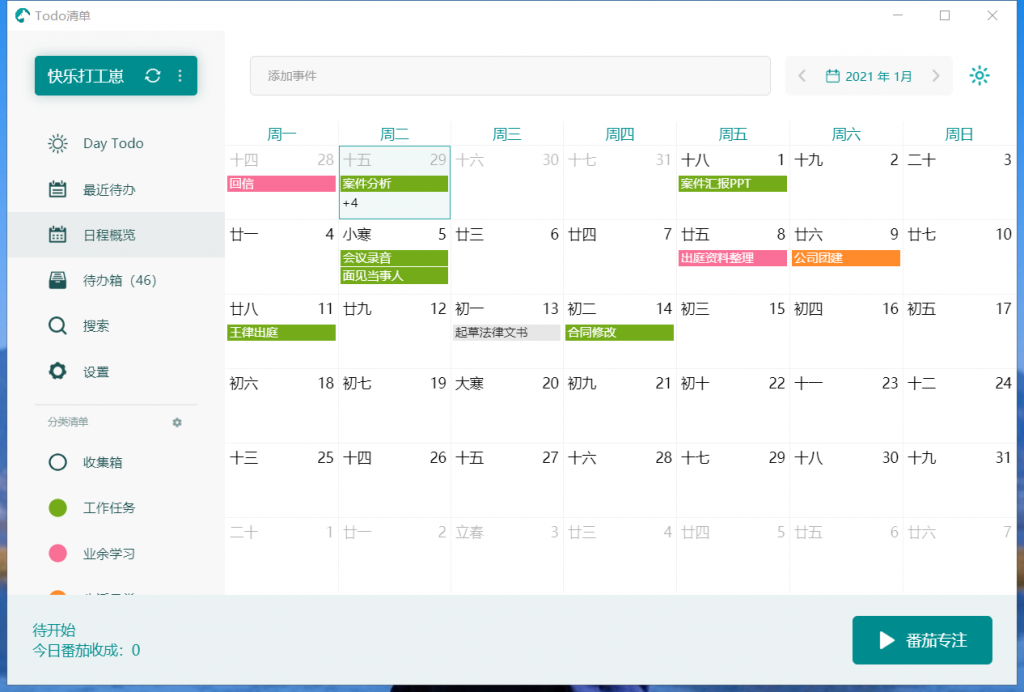Expand the +4 more events on 29
Screen dimensions: 1024x692
[351, 203]
